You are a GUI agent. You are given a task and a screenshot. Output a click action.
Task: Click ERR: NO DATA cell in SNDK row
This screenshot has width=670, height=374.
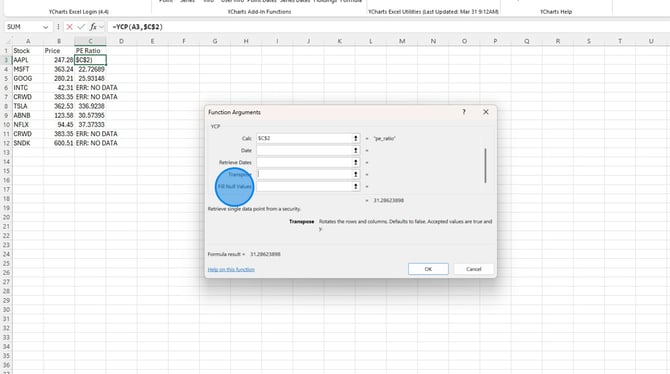point(97,143)
